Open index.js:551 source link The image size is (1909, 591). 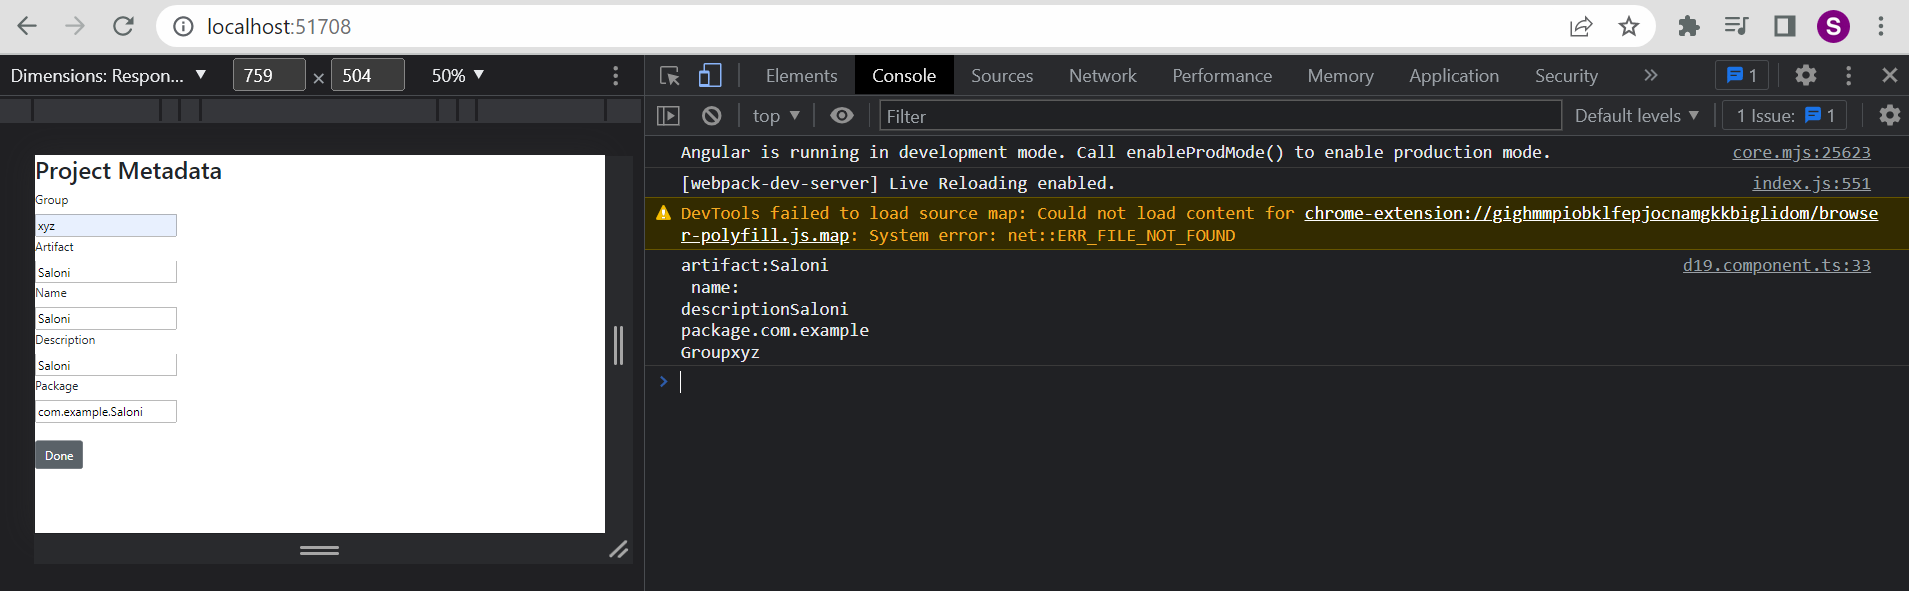click(x=1811, y=183)
